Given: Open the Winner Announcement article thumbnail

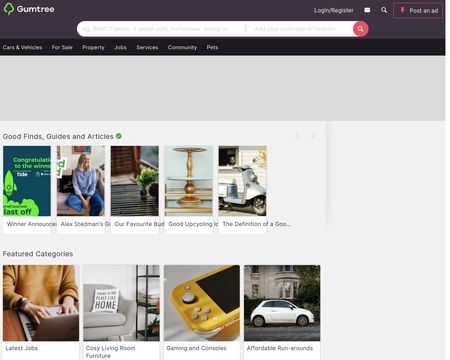Looking at the screenshot, I should coord(27,181).
